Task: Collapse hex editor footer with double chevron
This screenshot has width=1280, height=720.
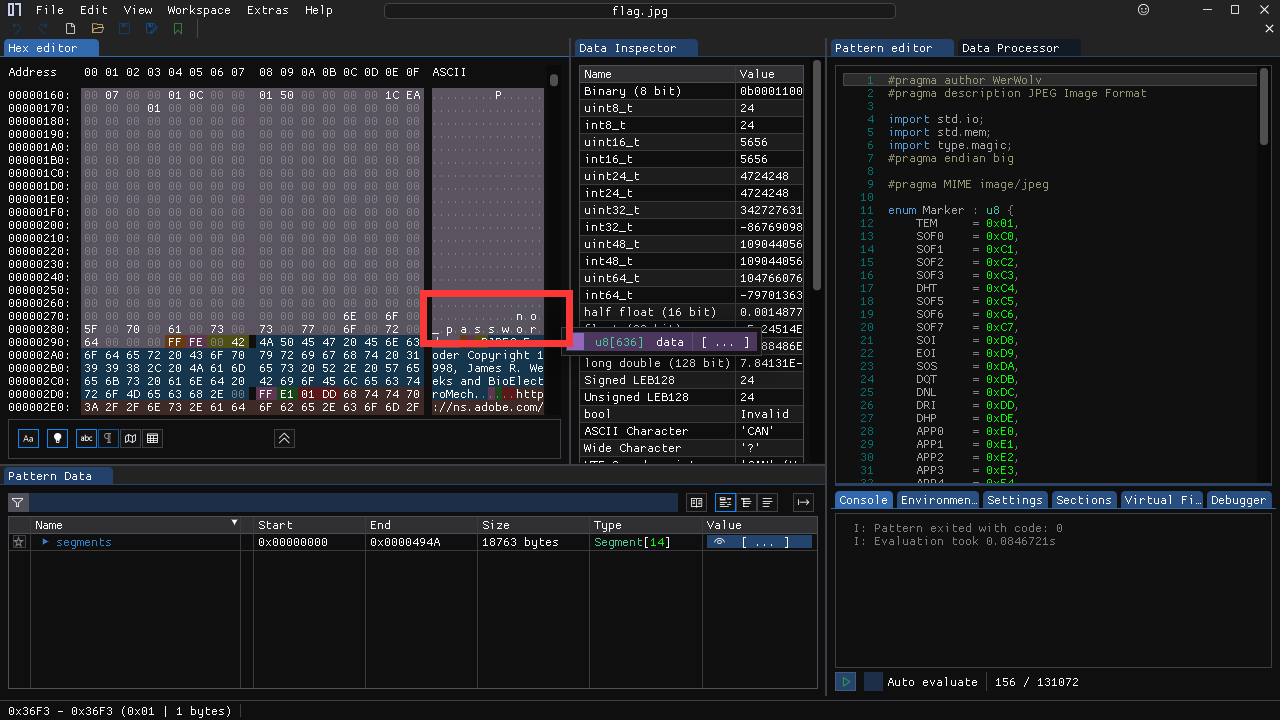Action: 284,438
